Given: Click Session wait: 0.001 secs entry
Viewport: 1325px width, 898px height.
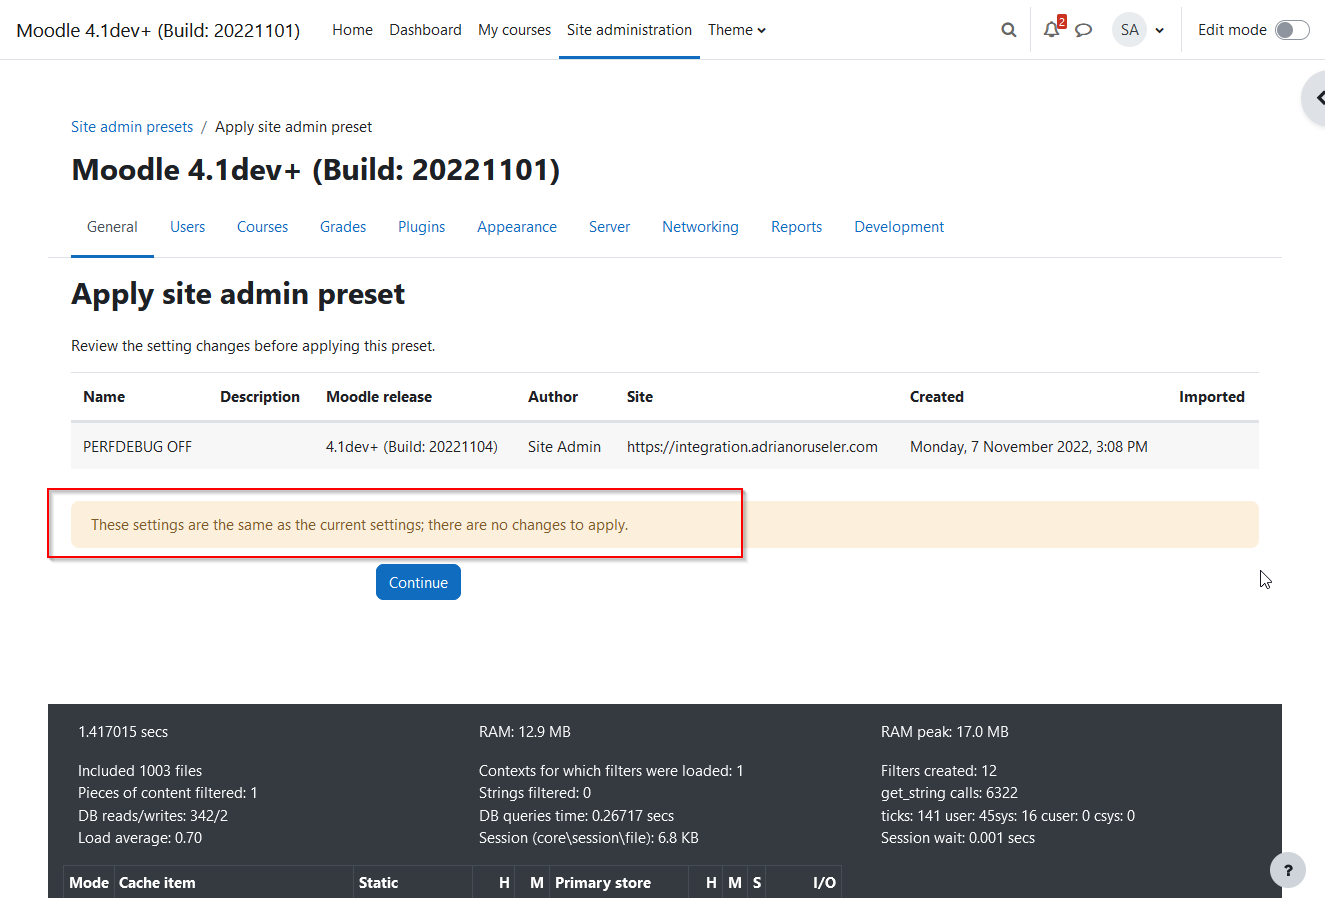Looking at the screenshot, I should tap(958, 838).
